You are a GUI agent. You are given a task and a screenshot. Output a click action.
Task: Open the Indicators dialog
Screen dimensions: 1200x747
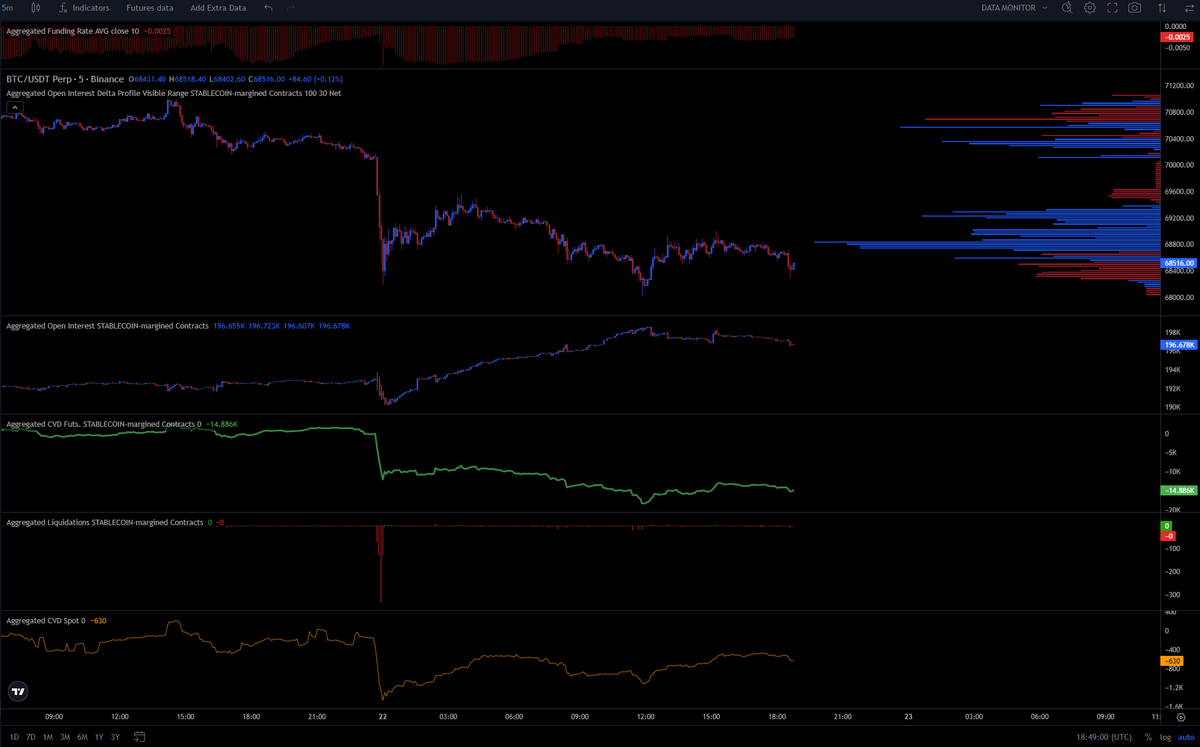(83, 8)
